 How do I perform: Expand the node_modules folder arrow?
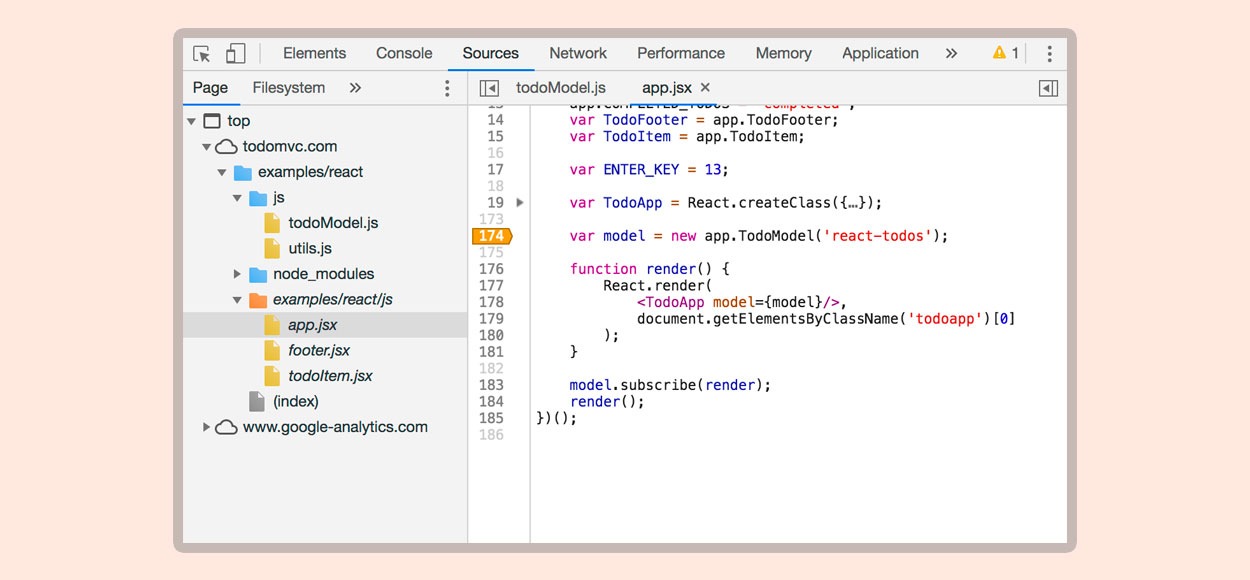pos(237,274)
